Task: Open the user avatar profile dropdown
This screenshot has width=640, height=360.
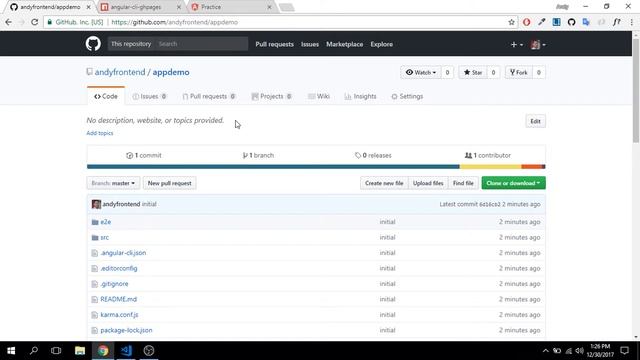Action: [538, 44]
